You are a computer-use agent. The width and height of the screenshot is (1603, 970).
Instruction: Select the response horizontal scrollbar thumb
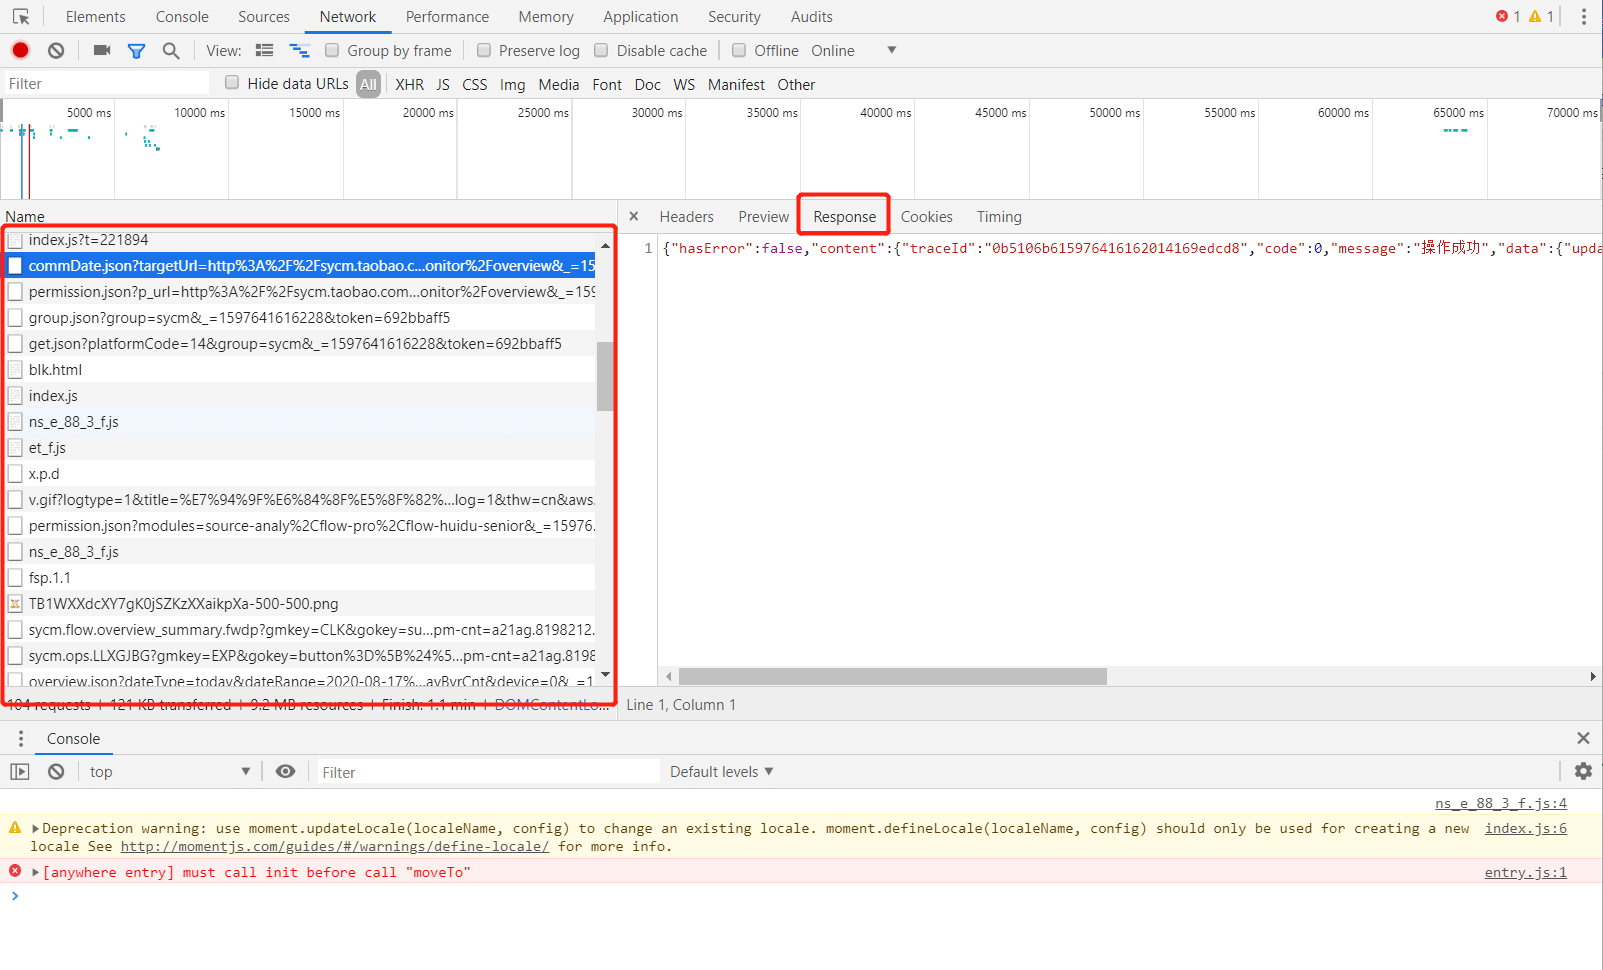coord(892,676)
